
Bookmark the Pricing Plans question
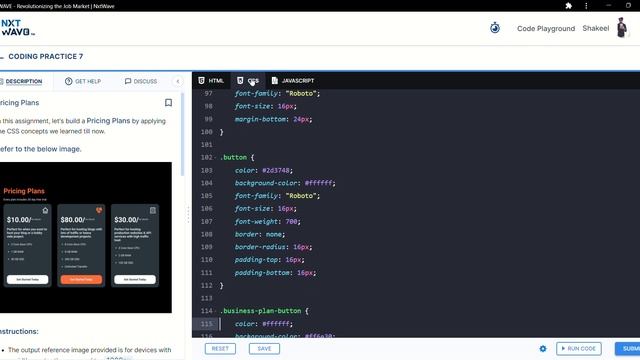point(168,102)
